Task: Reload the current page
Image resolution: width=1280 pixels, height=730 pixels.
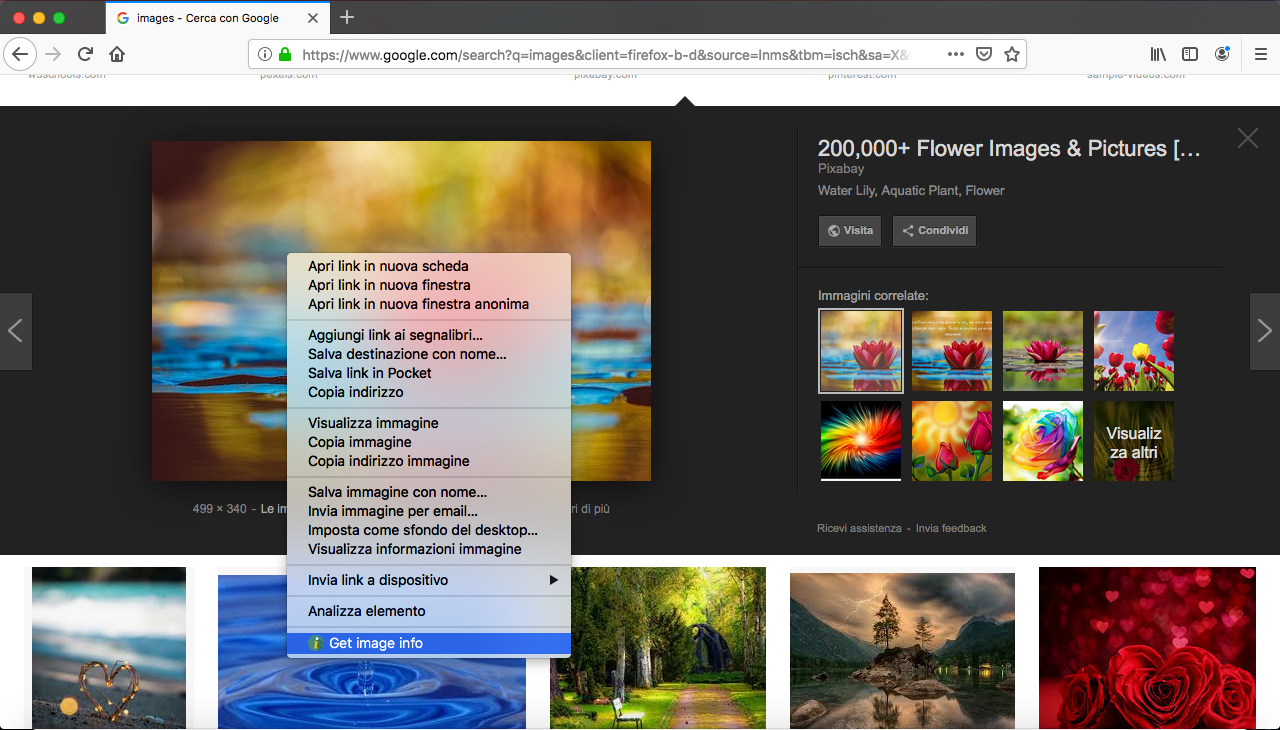Action: tap(85, 54)
